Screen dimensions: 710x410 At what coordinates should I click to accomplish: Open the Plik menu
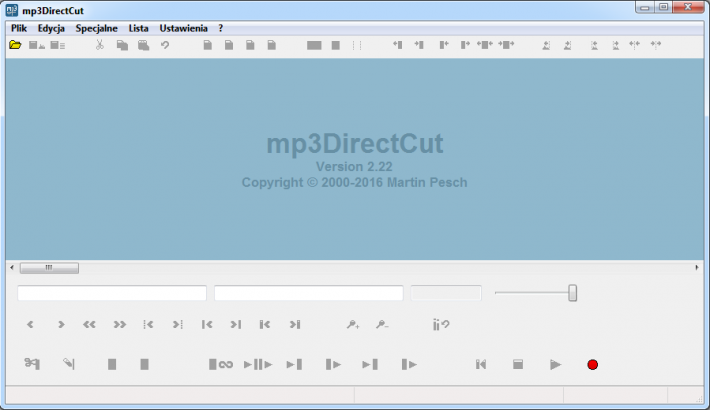pyautogui.click(x=19, y=28)
